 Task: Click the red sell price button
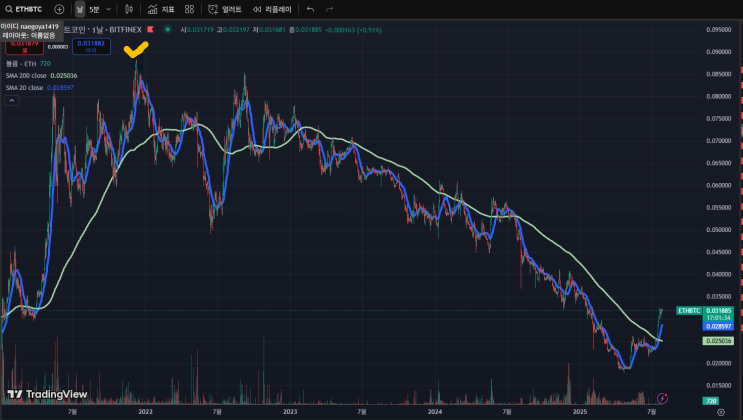(24, 46)
